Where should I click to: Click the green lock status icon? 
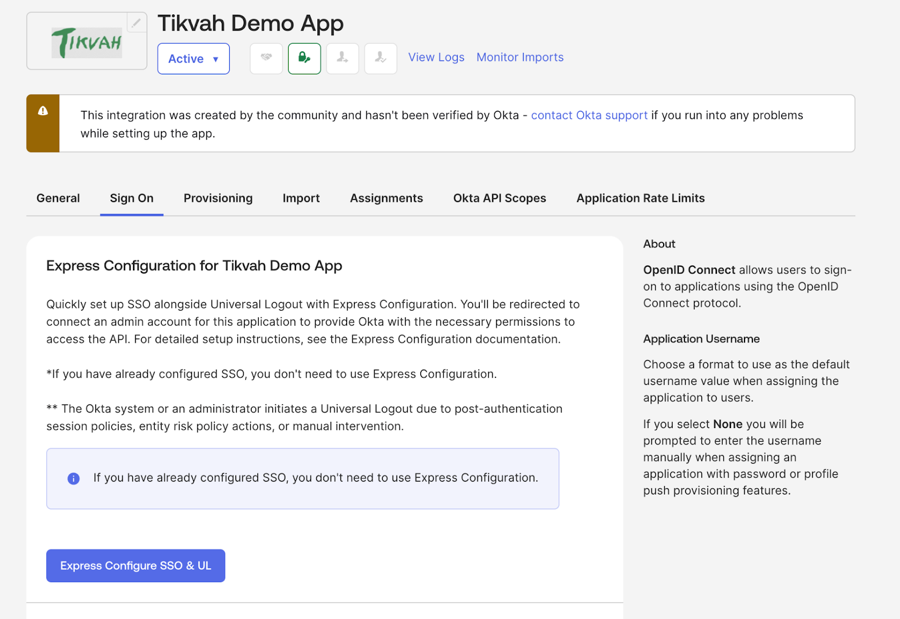pos(302,58)
